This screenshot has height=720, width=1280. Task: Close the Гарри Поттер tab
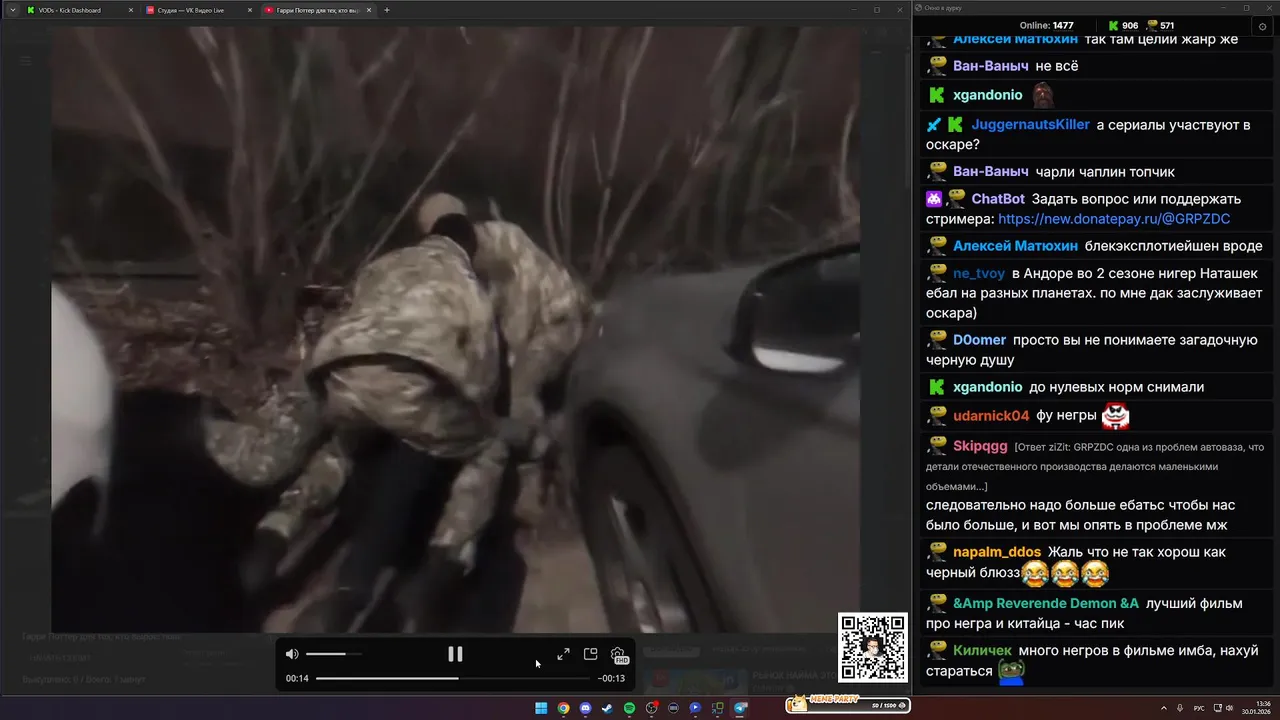click(368, 10)
